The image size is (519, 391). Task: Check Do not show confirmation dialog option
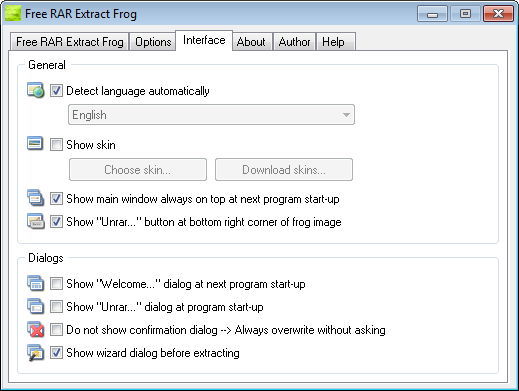56,330
